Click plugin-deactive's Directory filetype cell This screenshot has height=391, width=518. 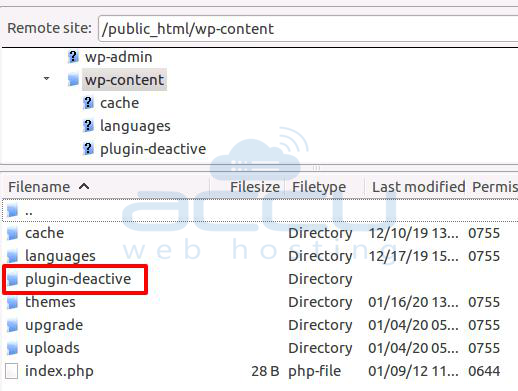[x=320, y=279]
